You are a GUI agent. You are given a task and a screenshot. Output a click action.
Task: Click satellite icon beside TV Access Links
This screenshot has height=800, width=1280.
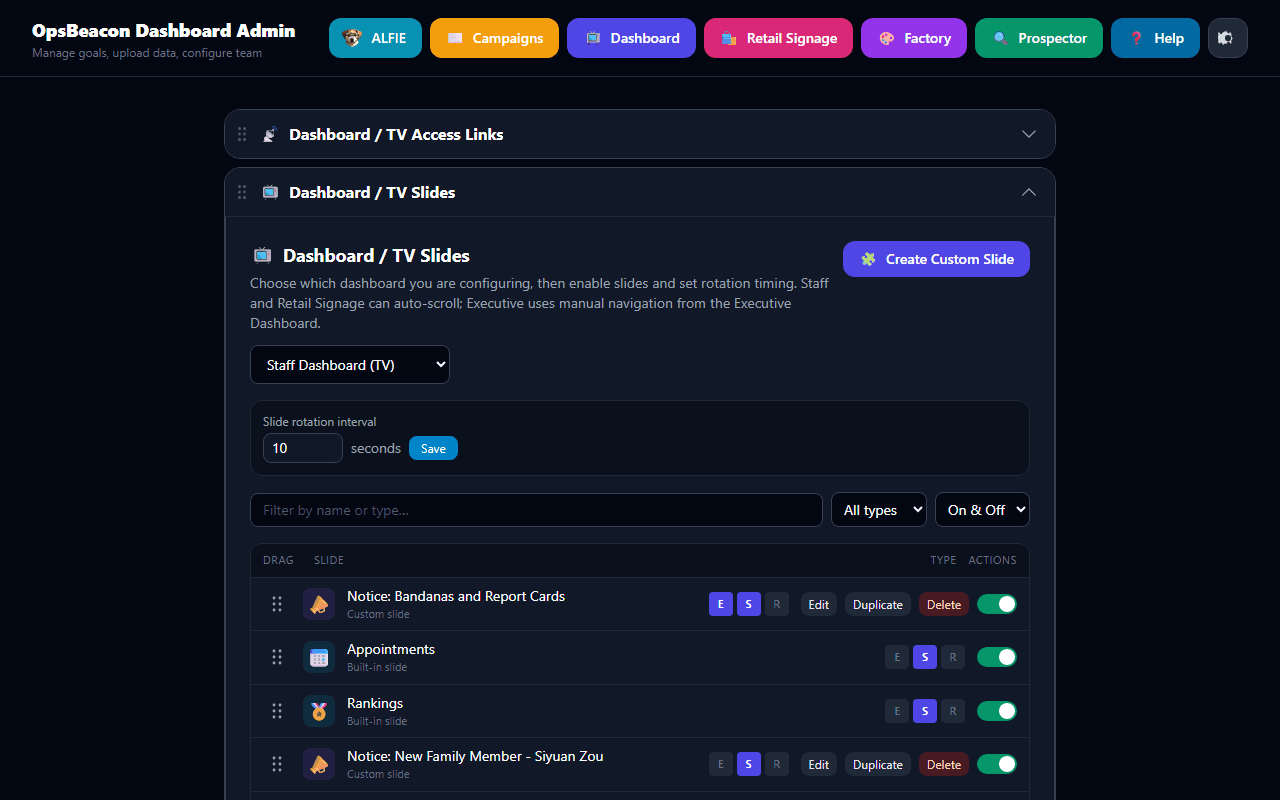point(269,134)
